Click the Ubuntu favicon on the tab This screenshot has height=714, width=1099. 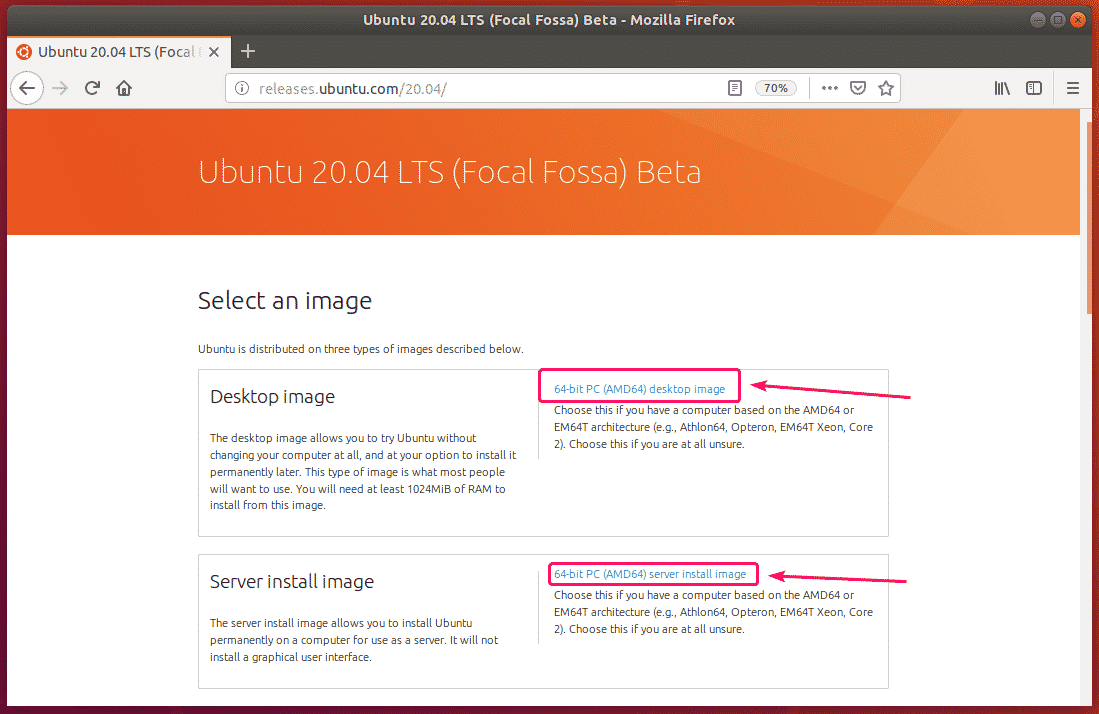point(24,52)
